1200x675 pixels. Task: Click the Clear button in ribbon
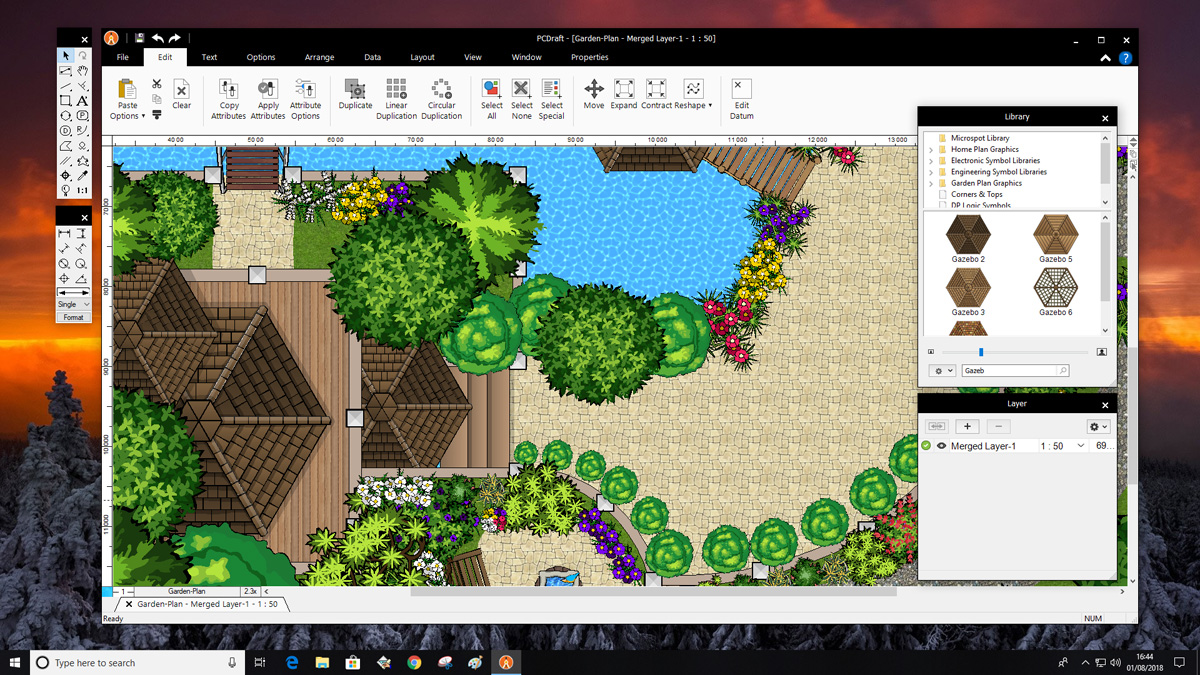point(181,94)
